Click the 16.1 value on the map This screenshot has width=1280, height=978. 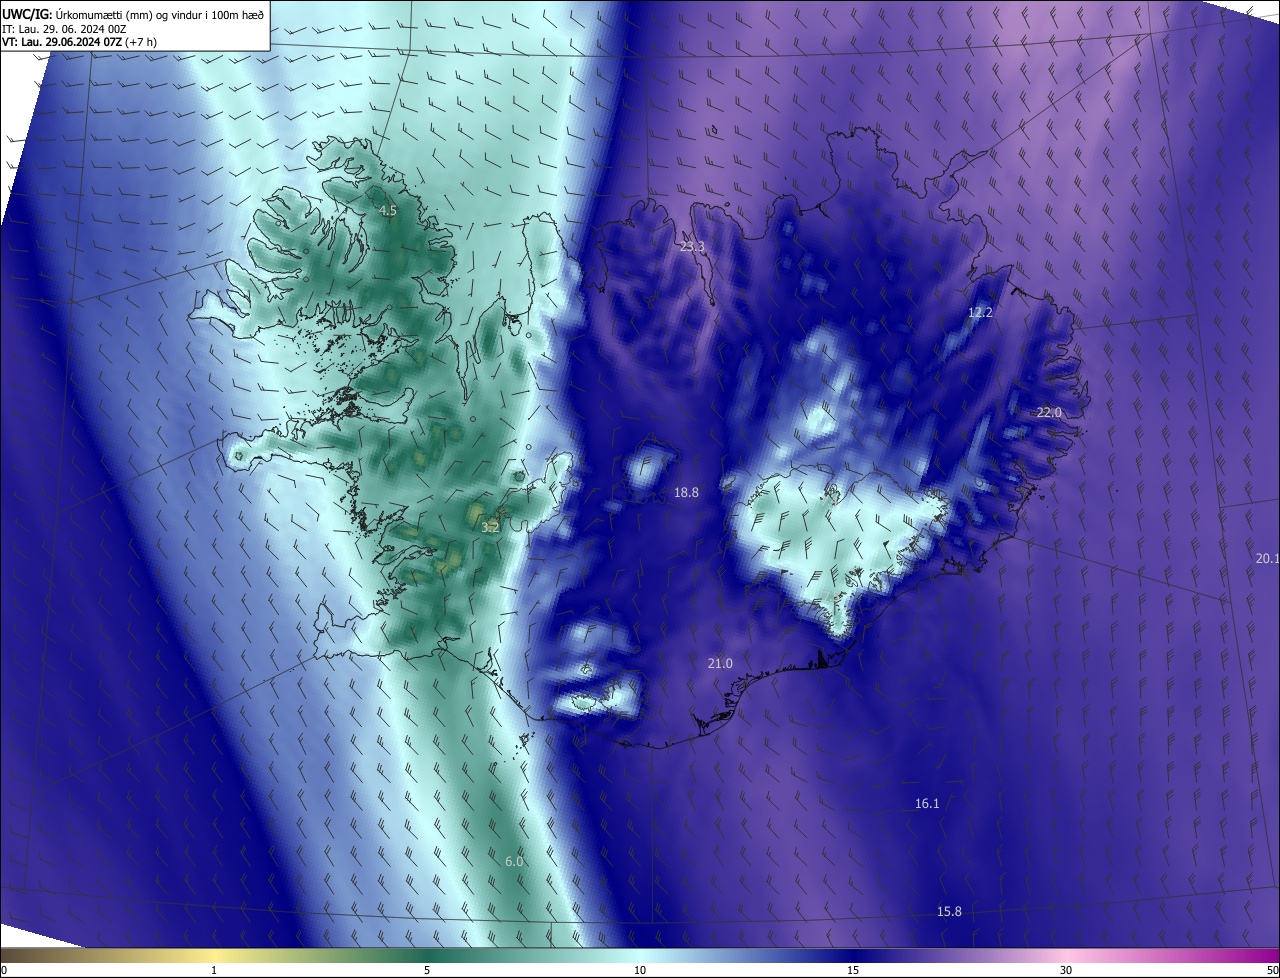(x=927, y=804)
